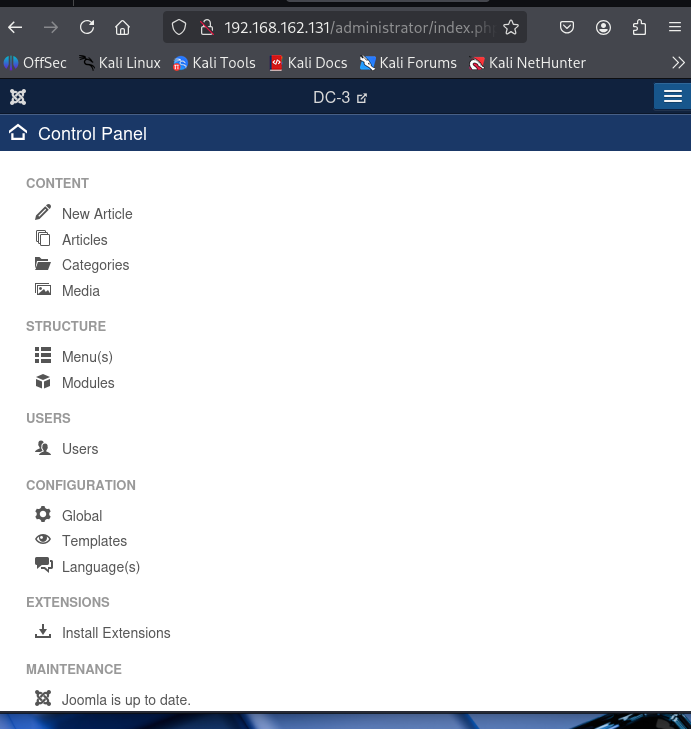Open the Media manager
The height and width of the screenshot is (729, 691).
[x=81, y=291]
